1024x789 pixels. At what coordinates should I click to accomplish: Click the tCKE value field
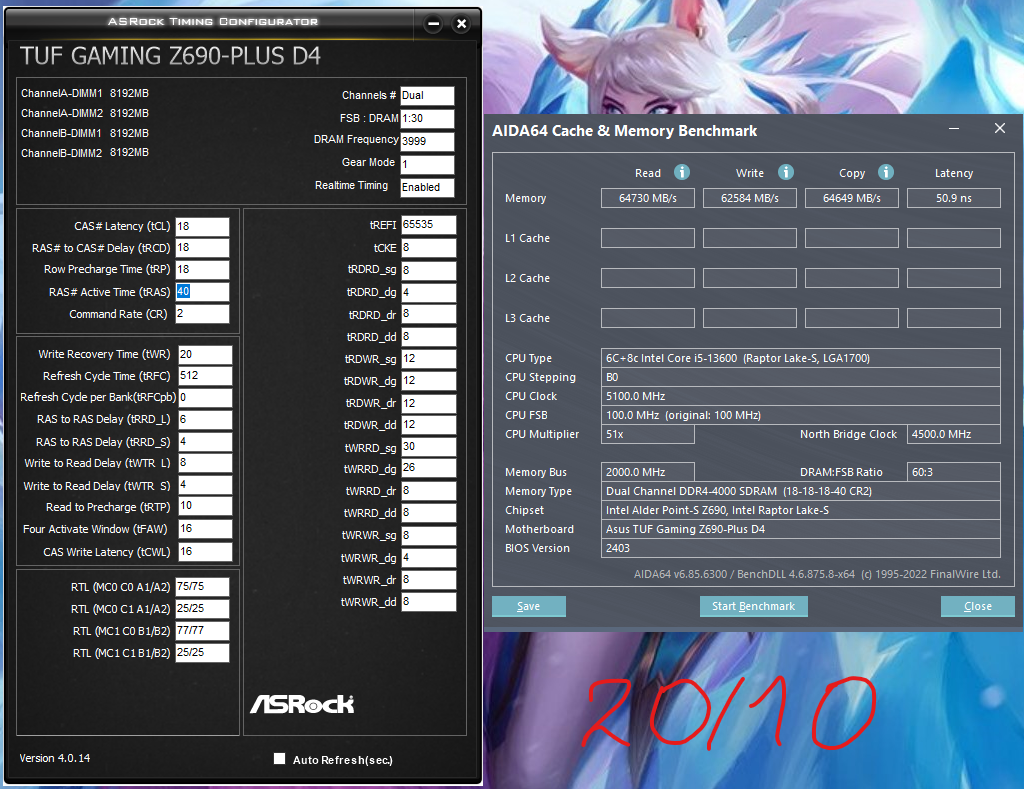pyautogui.click(x=428, y=248)
